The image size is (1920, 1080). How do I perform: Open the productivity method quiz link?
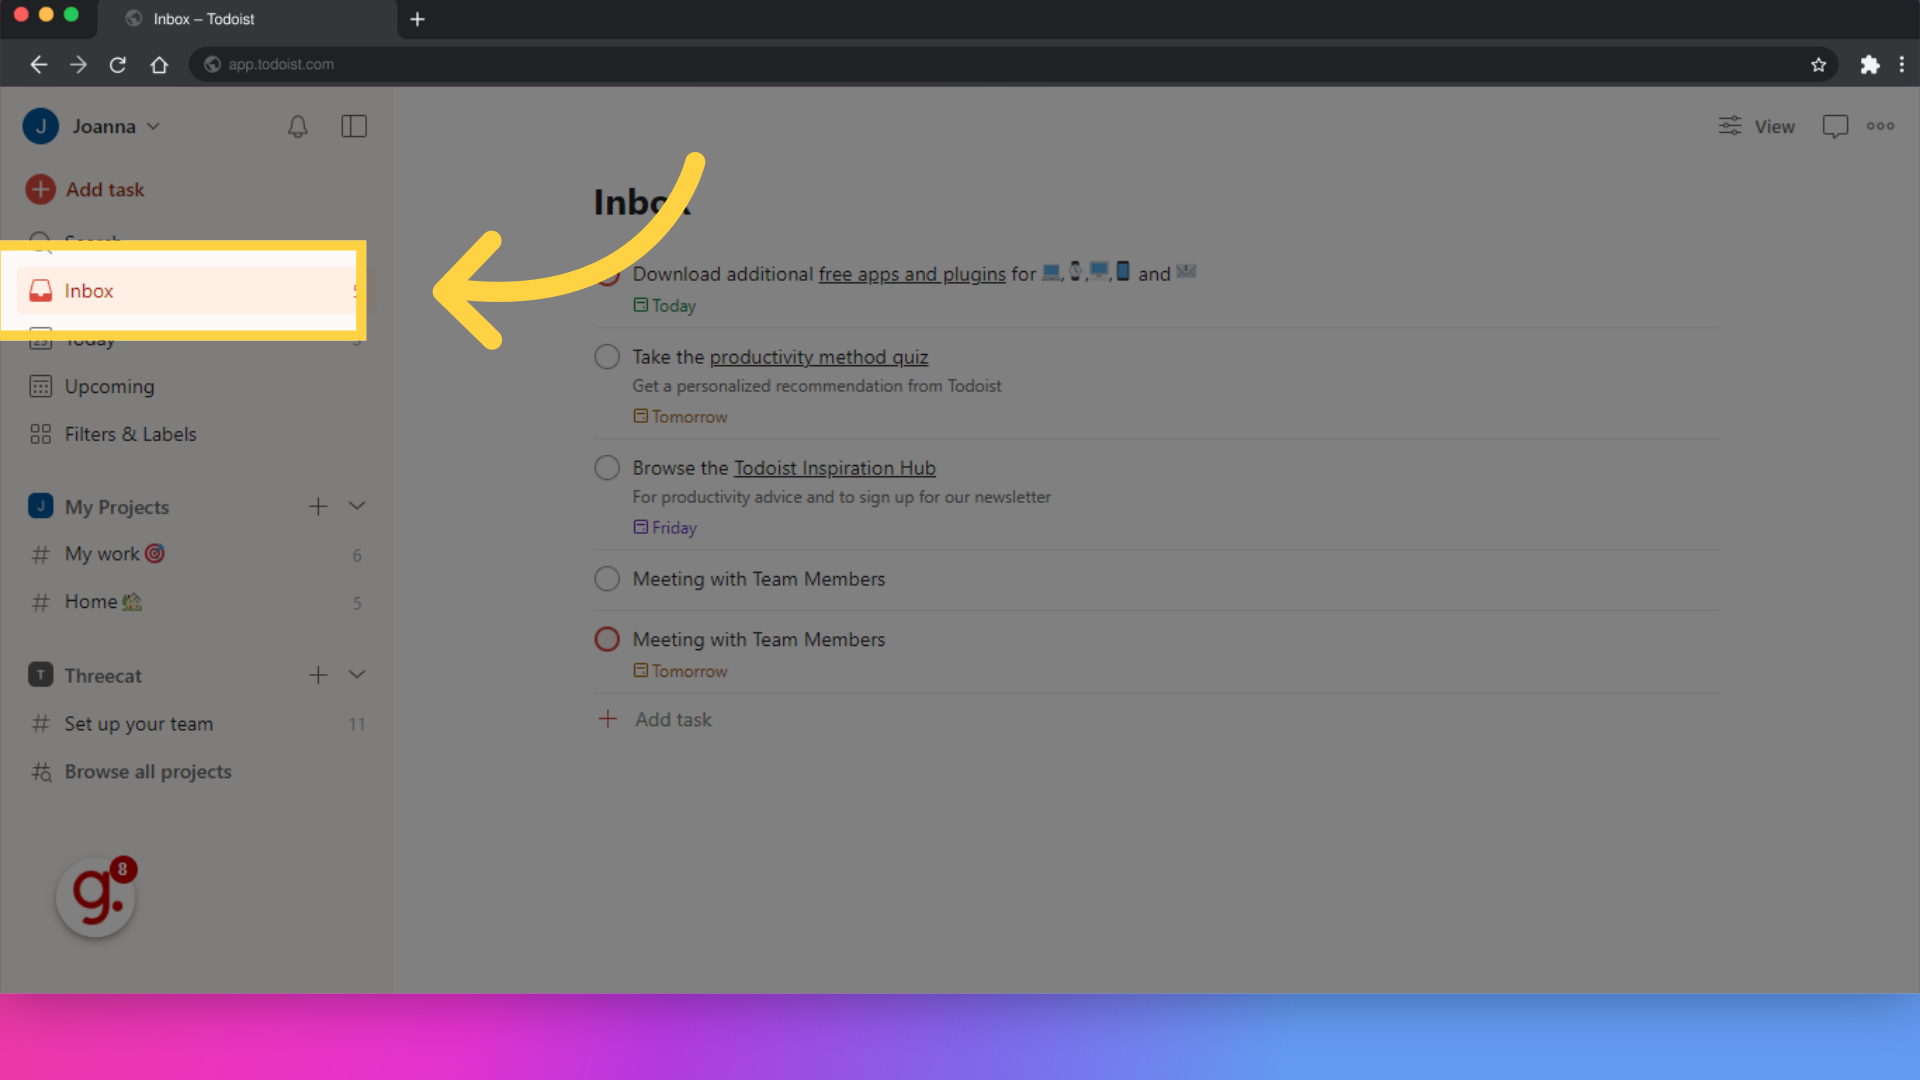[x=819, y=357]
